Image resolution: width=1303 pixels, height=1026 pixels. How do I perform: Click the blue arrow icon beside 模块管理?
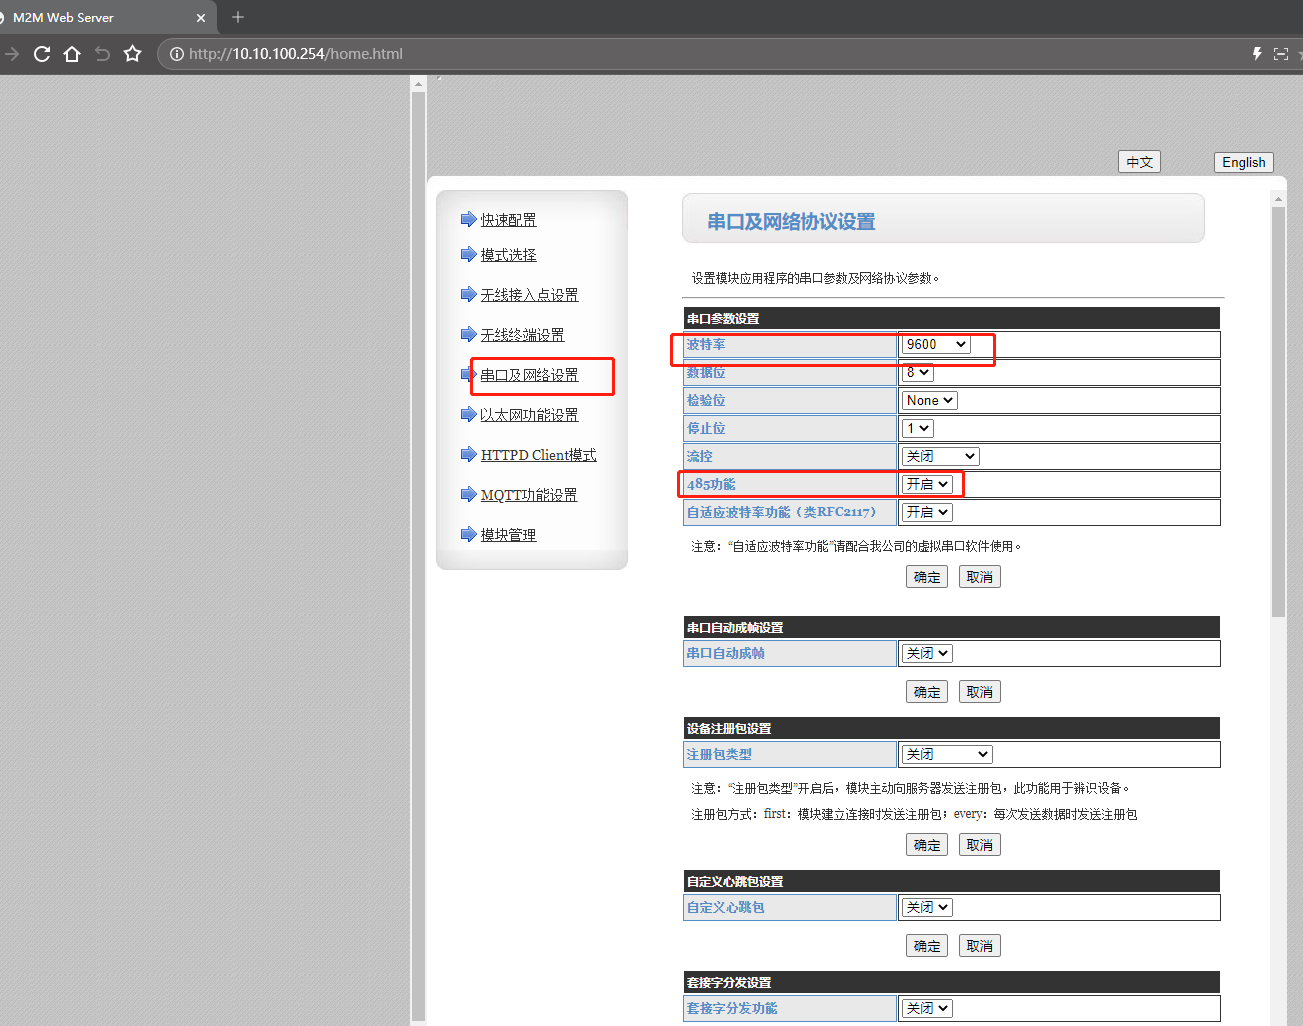click(468, 534)
